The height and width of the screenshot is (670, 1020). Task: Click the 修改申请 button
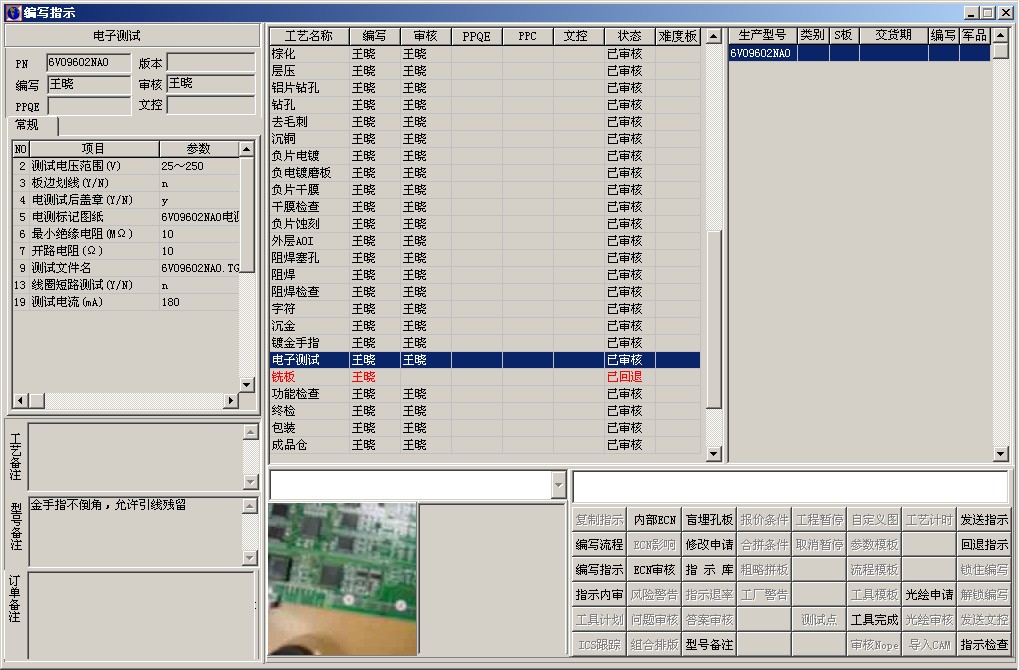point(709,544)
